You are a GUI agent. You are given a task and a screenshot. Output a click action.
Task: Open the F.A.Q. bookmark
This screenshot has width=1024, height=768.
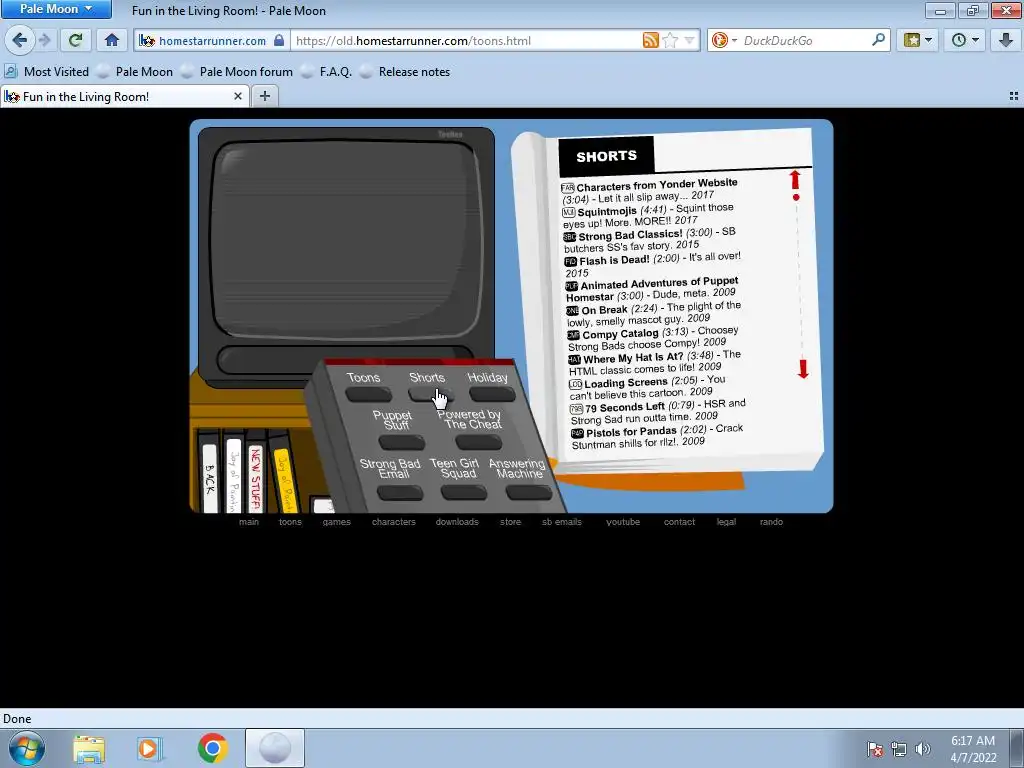(327, 72)
